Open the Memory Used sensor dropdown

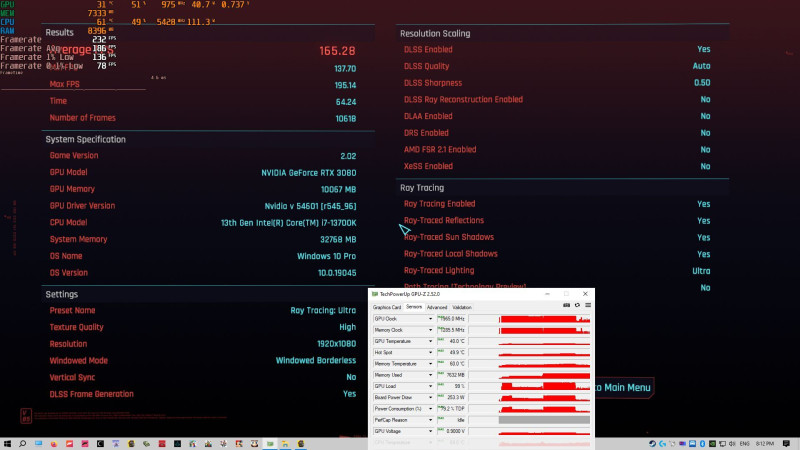(x=430, y=375)
